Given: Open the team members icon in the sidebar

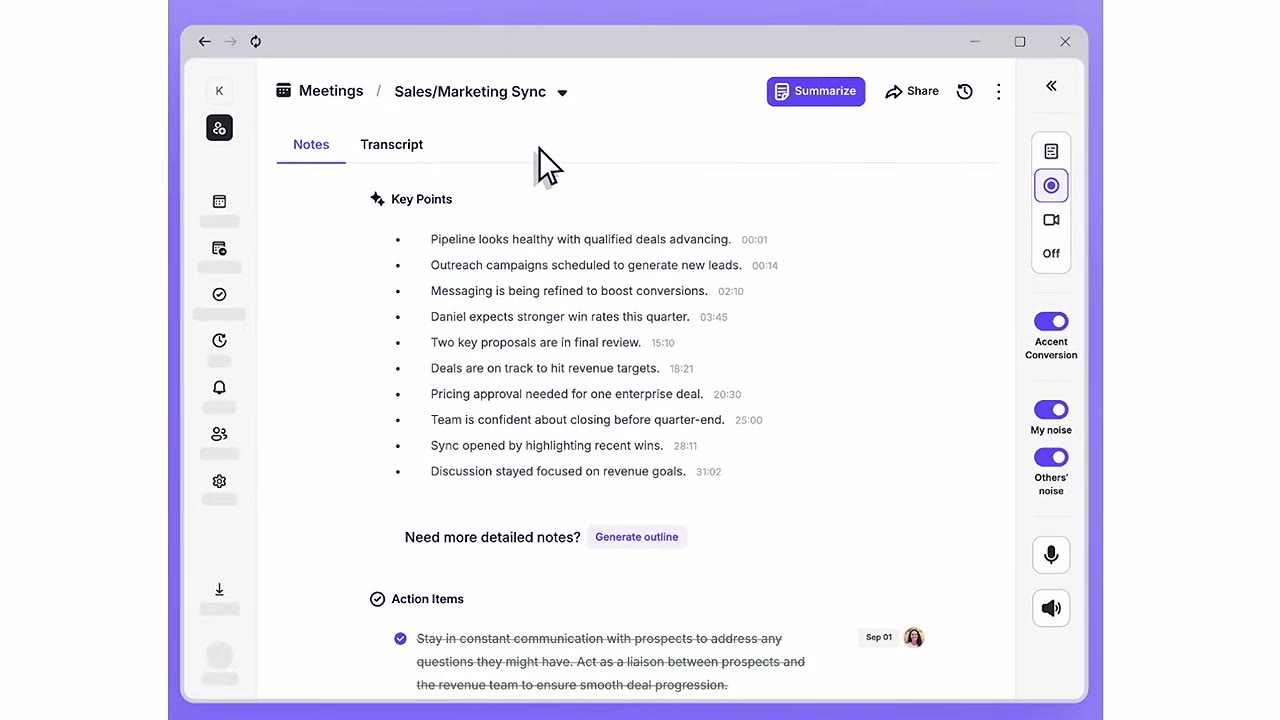Looking at the screenshot, I should (x=219, y=434).
